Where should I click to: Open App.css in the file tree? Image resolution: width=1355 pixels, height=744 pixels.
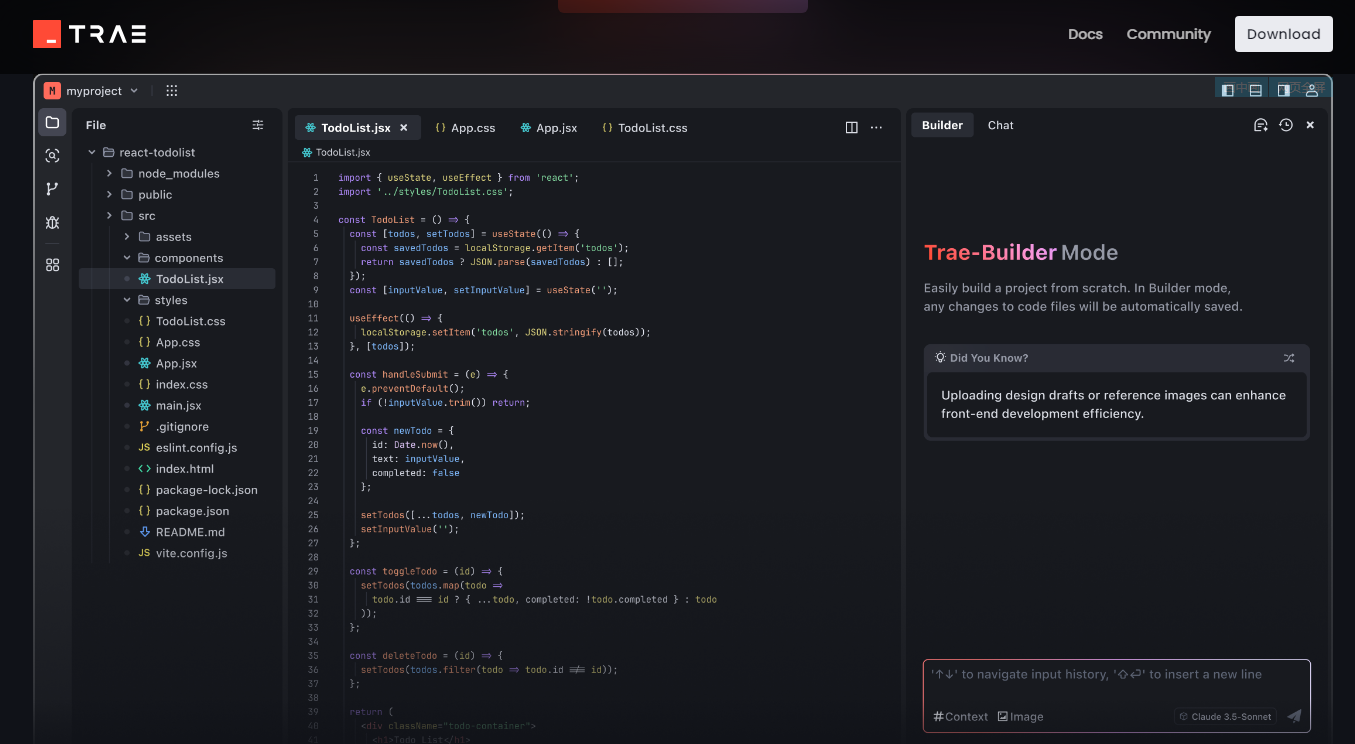coord(177,342)
